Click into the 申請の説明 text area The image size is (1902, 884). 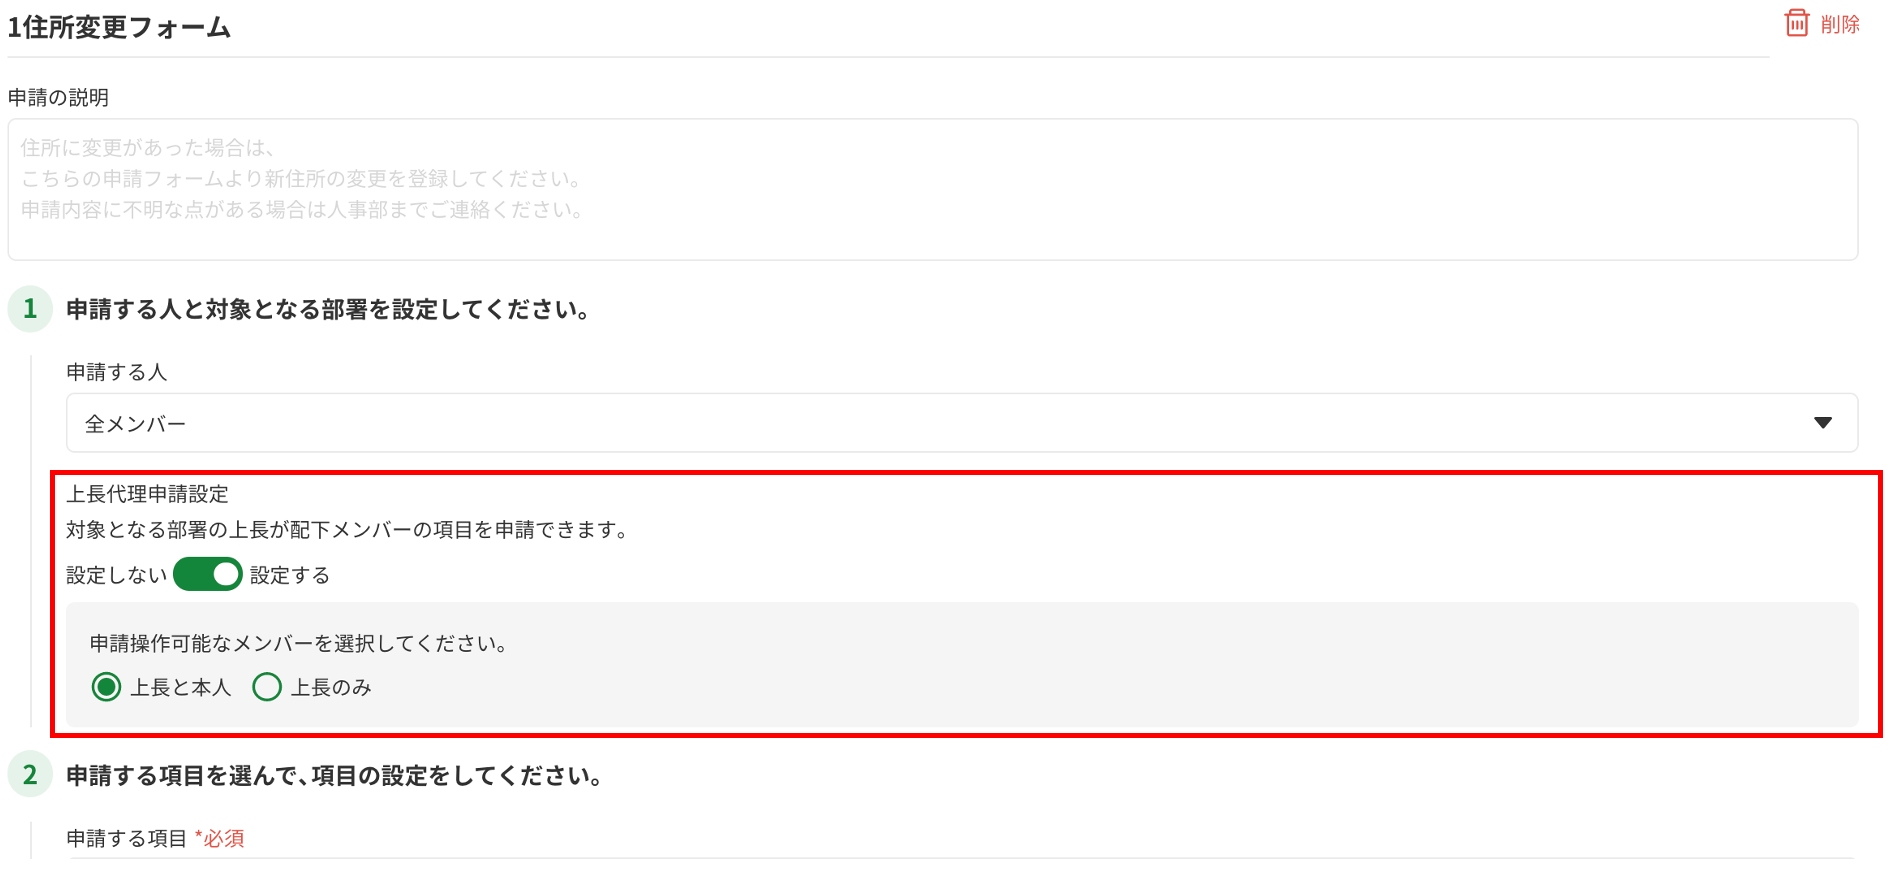pos(933,190)
